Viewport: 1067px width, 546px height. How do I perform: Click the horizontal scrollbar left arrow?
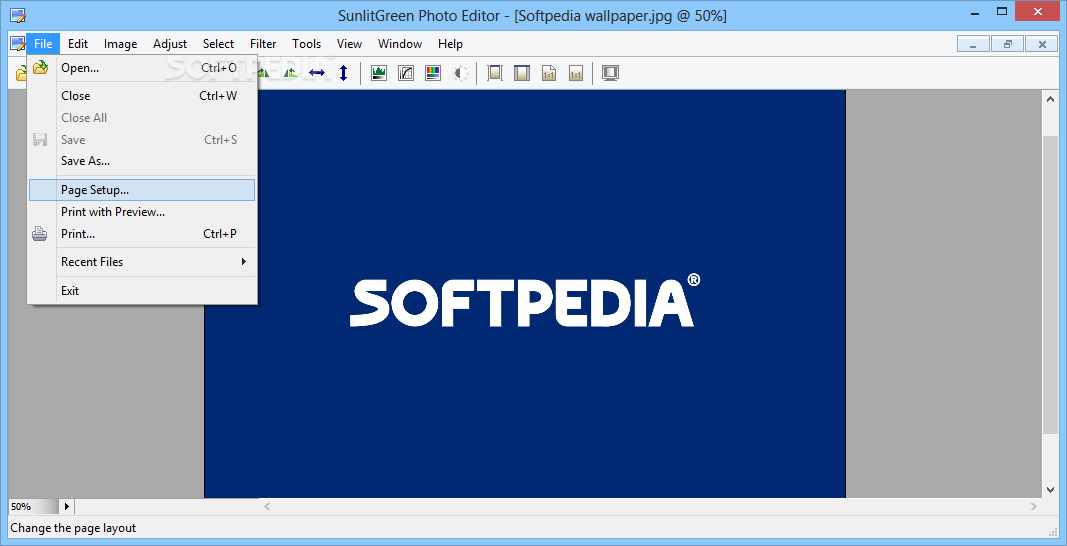coord(267,507)
